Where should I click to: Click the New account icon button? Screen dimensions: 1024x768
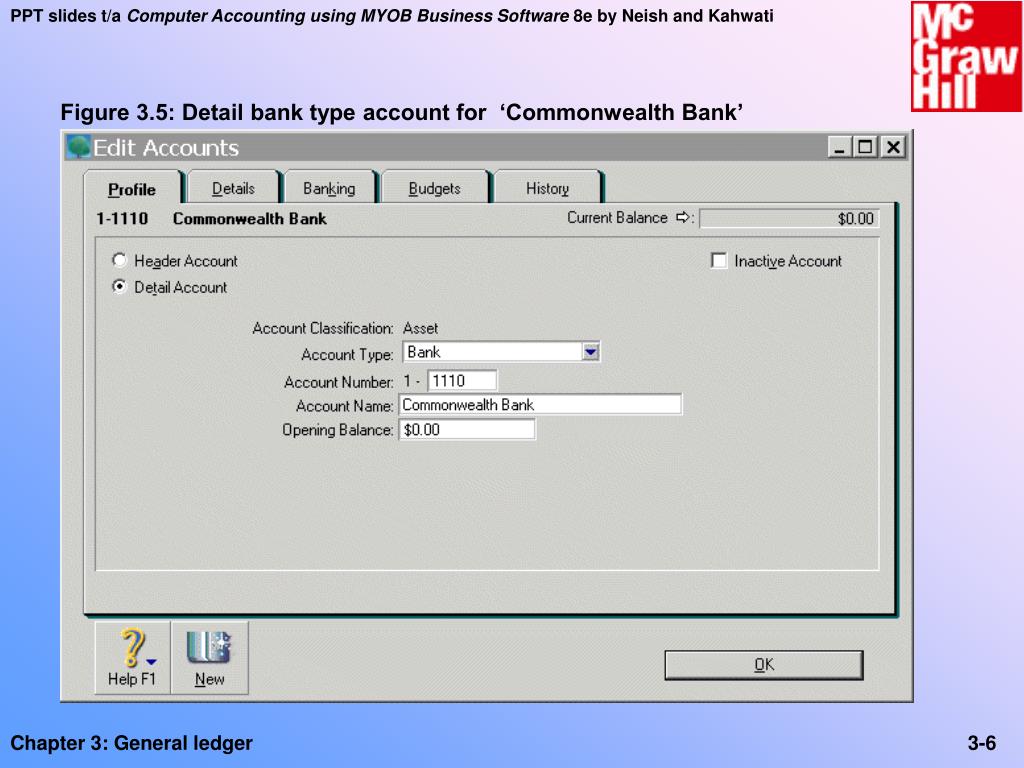point(209,658)
